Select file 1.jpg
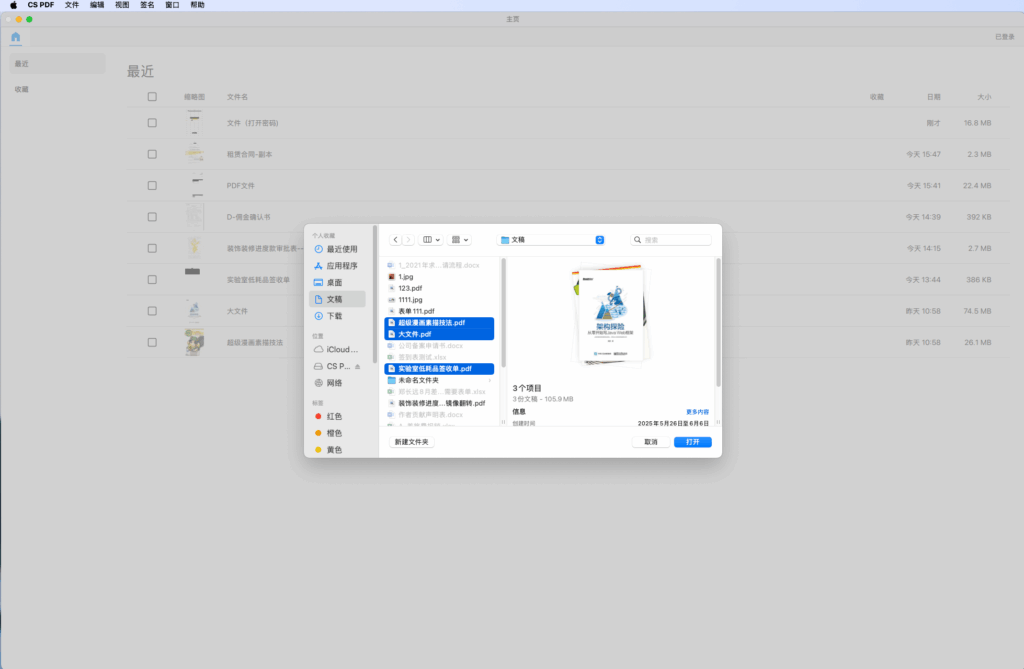 point(439,277)
